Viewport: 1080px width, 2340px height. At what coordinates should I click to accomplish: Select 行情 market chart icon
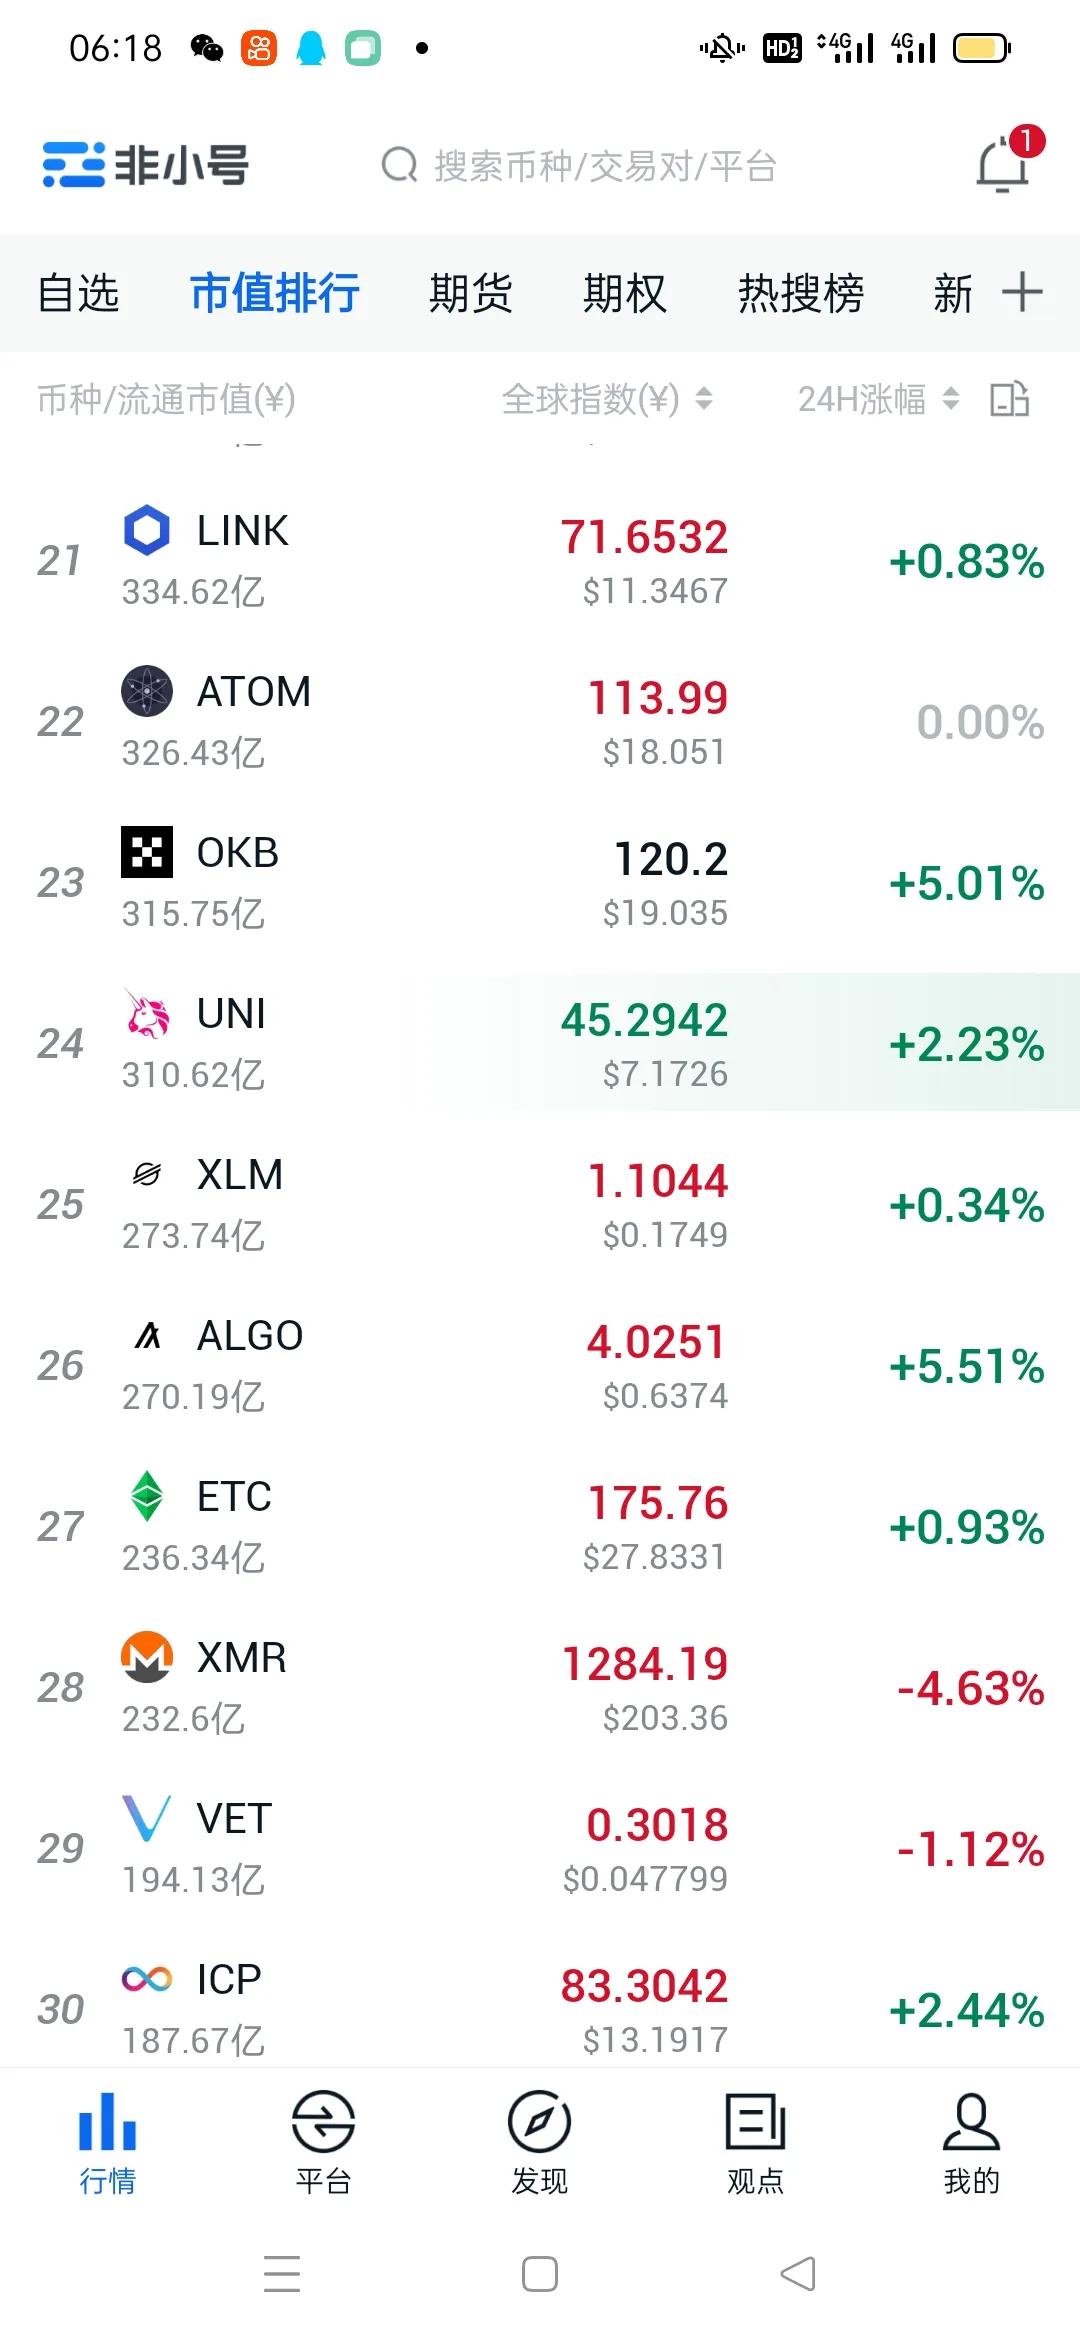coord(107,2120)
